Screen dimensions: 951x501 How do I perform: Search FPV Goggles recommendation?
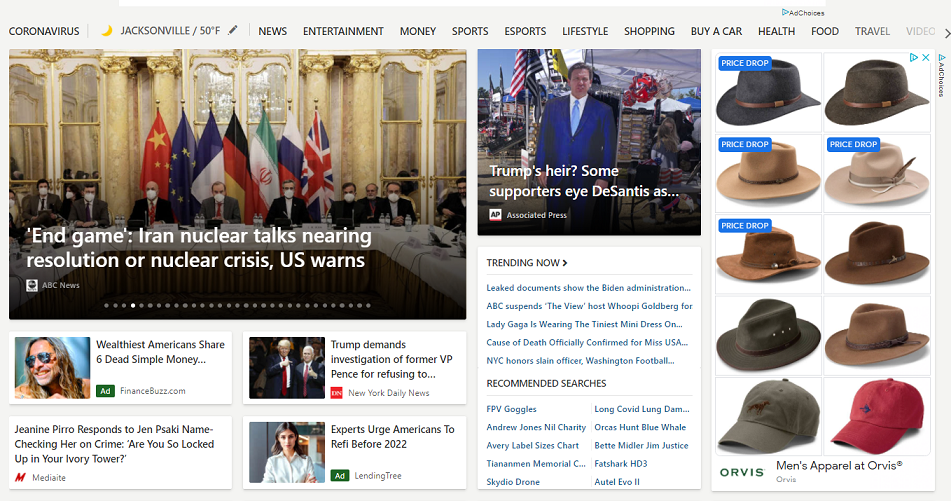(x=511, y=409)
